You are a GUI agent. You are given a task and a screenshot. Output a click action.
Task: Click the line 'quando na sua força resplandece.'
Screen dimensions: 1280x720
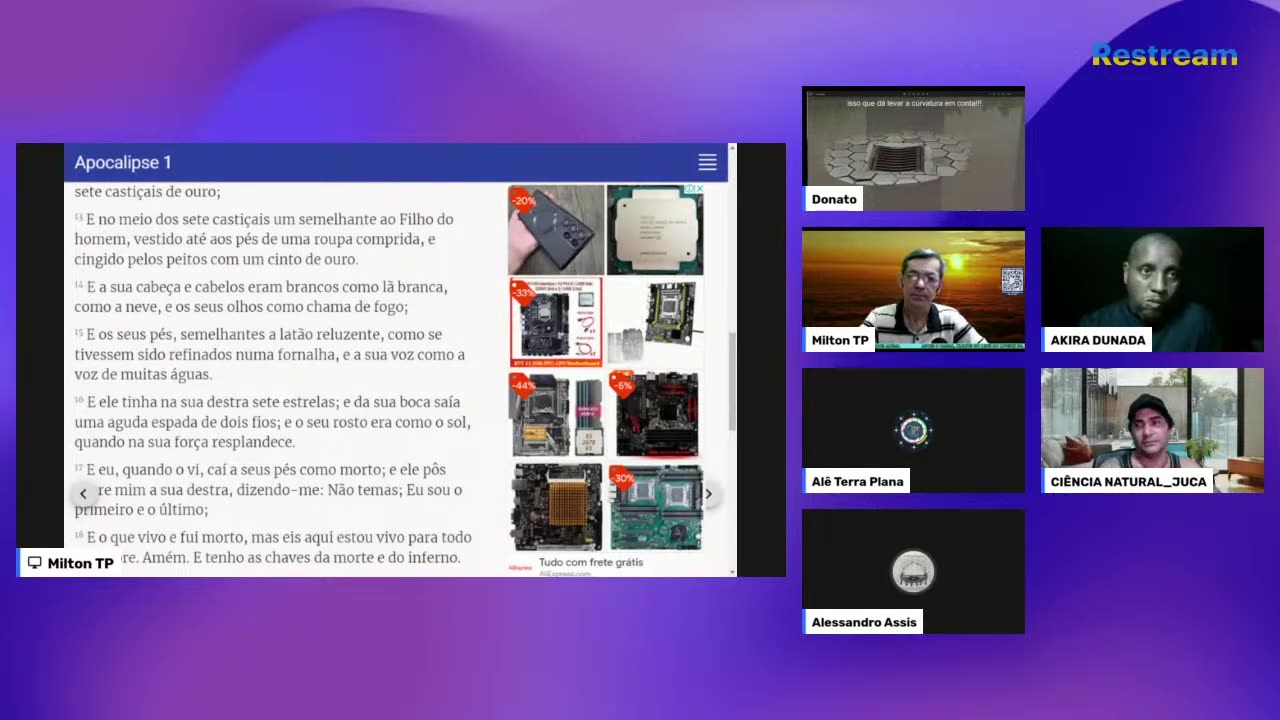click(184, 442)
